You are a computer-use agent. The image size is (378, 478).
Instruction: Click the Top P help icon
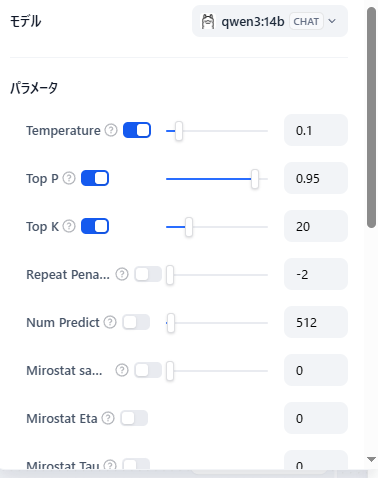(x=69, y=178)
